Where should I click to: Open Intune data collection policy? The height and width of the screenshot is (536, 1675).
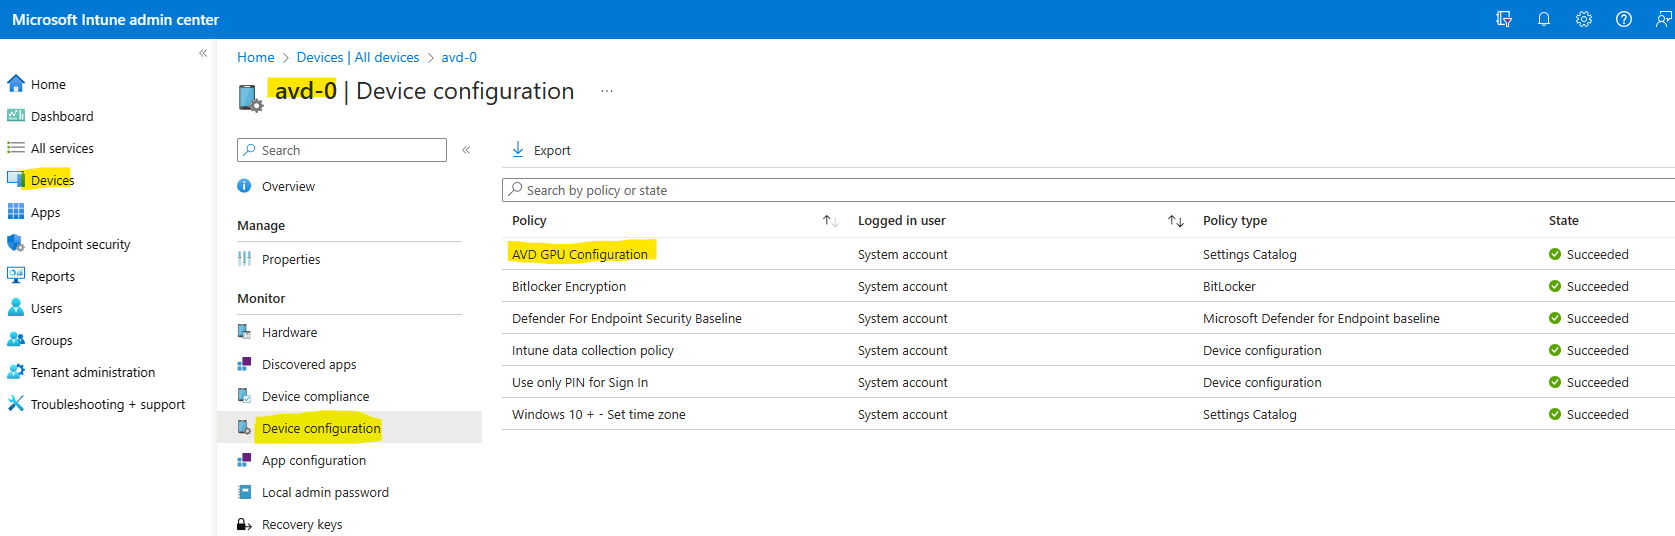593,351
